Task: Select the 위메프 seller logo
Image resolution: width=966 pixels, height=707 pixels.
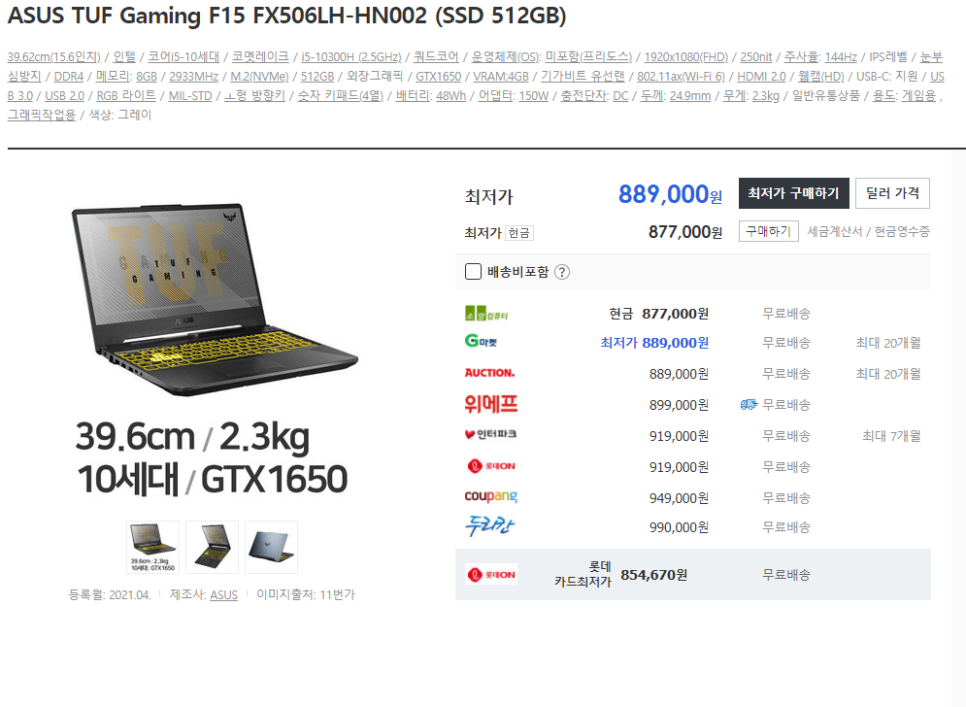Action: [490, 405]
